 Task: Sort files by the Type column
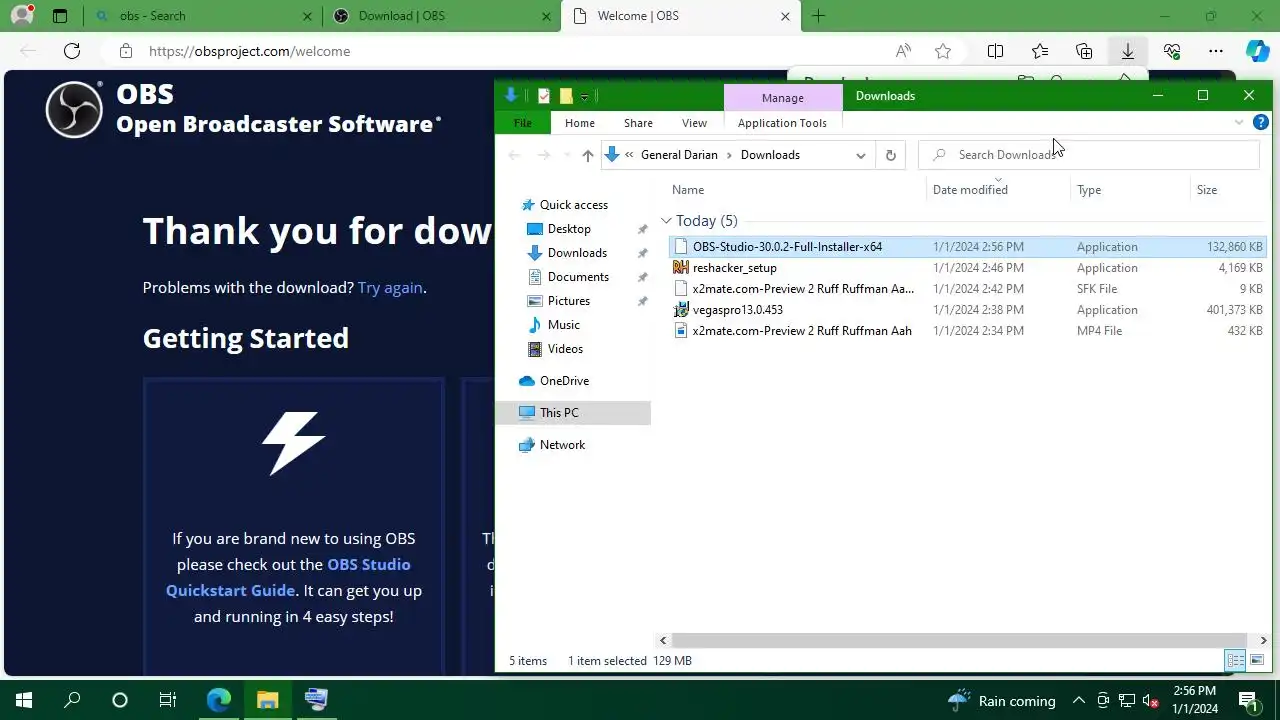[1089, 190]
